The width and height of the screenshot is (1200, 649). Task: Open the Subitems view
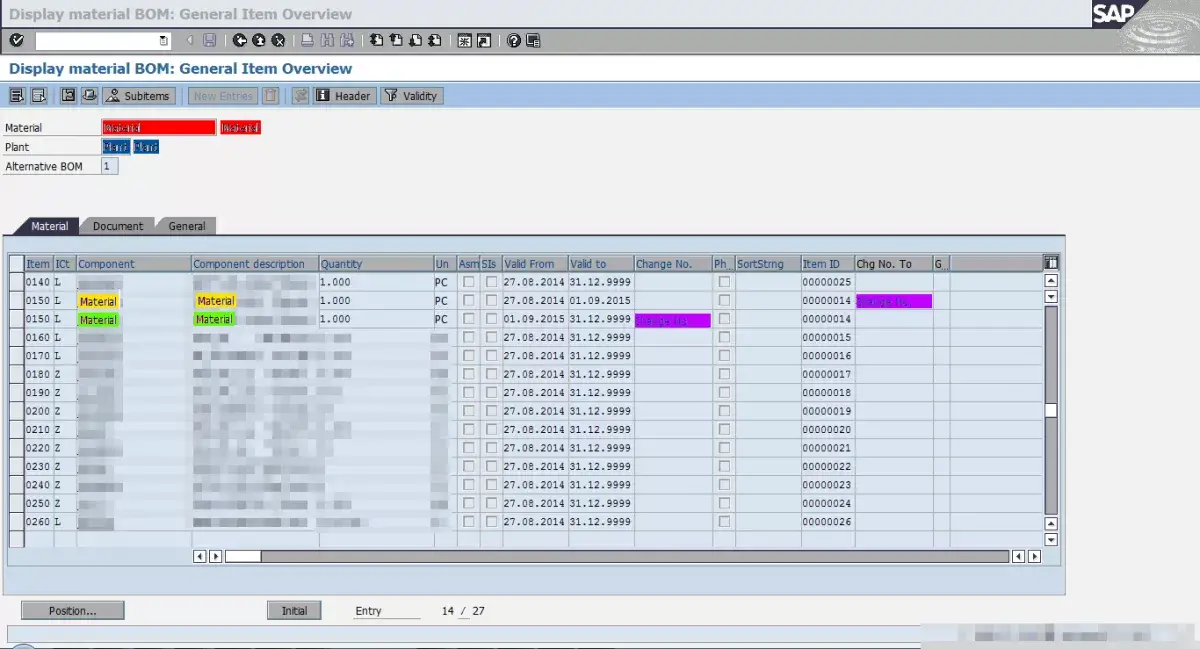point(138,96)
